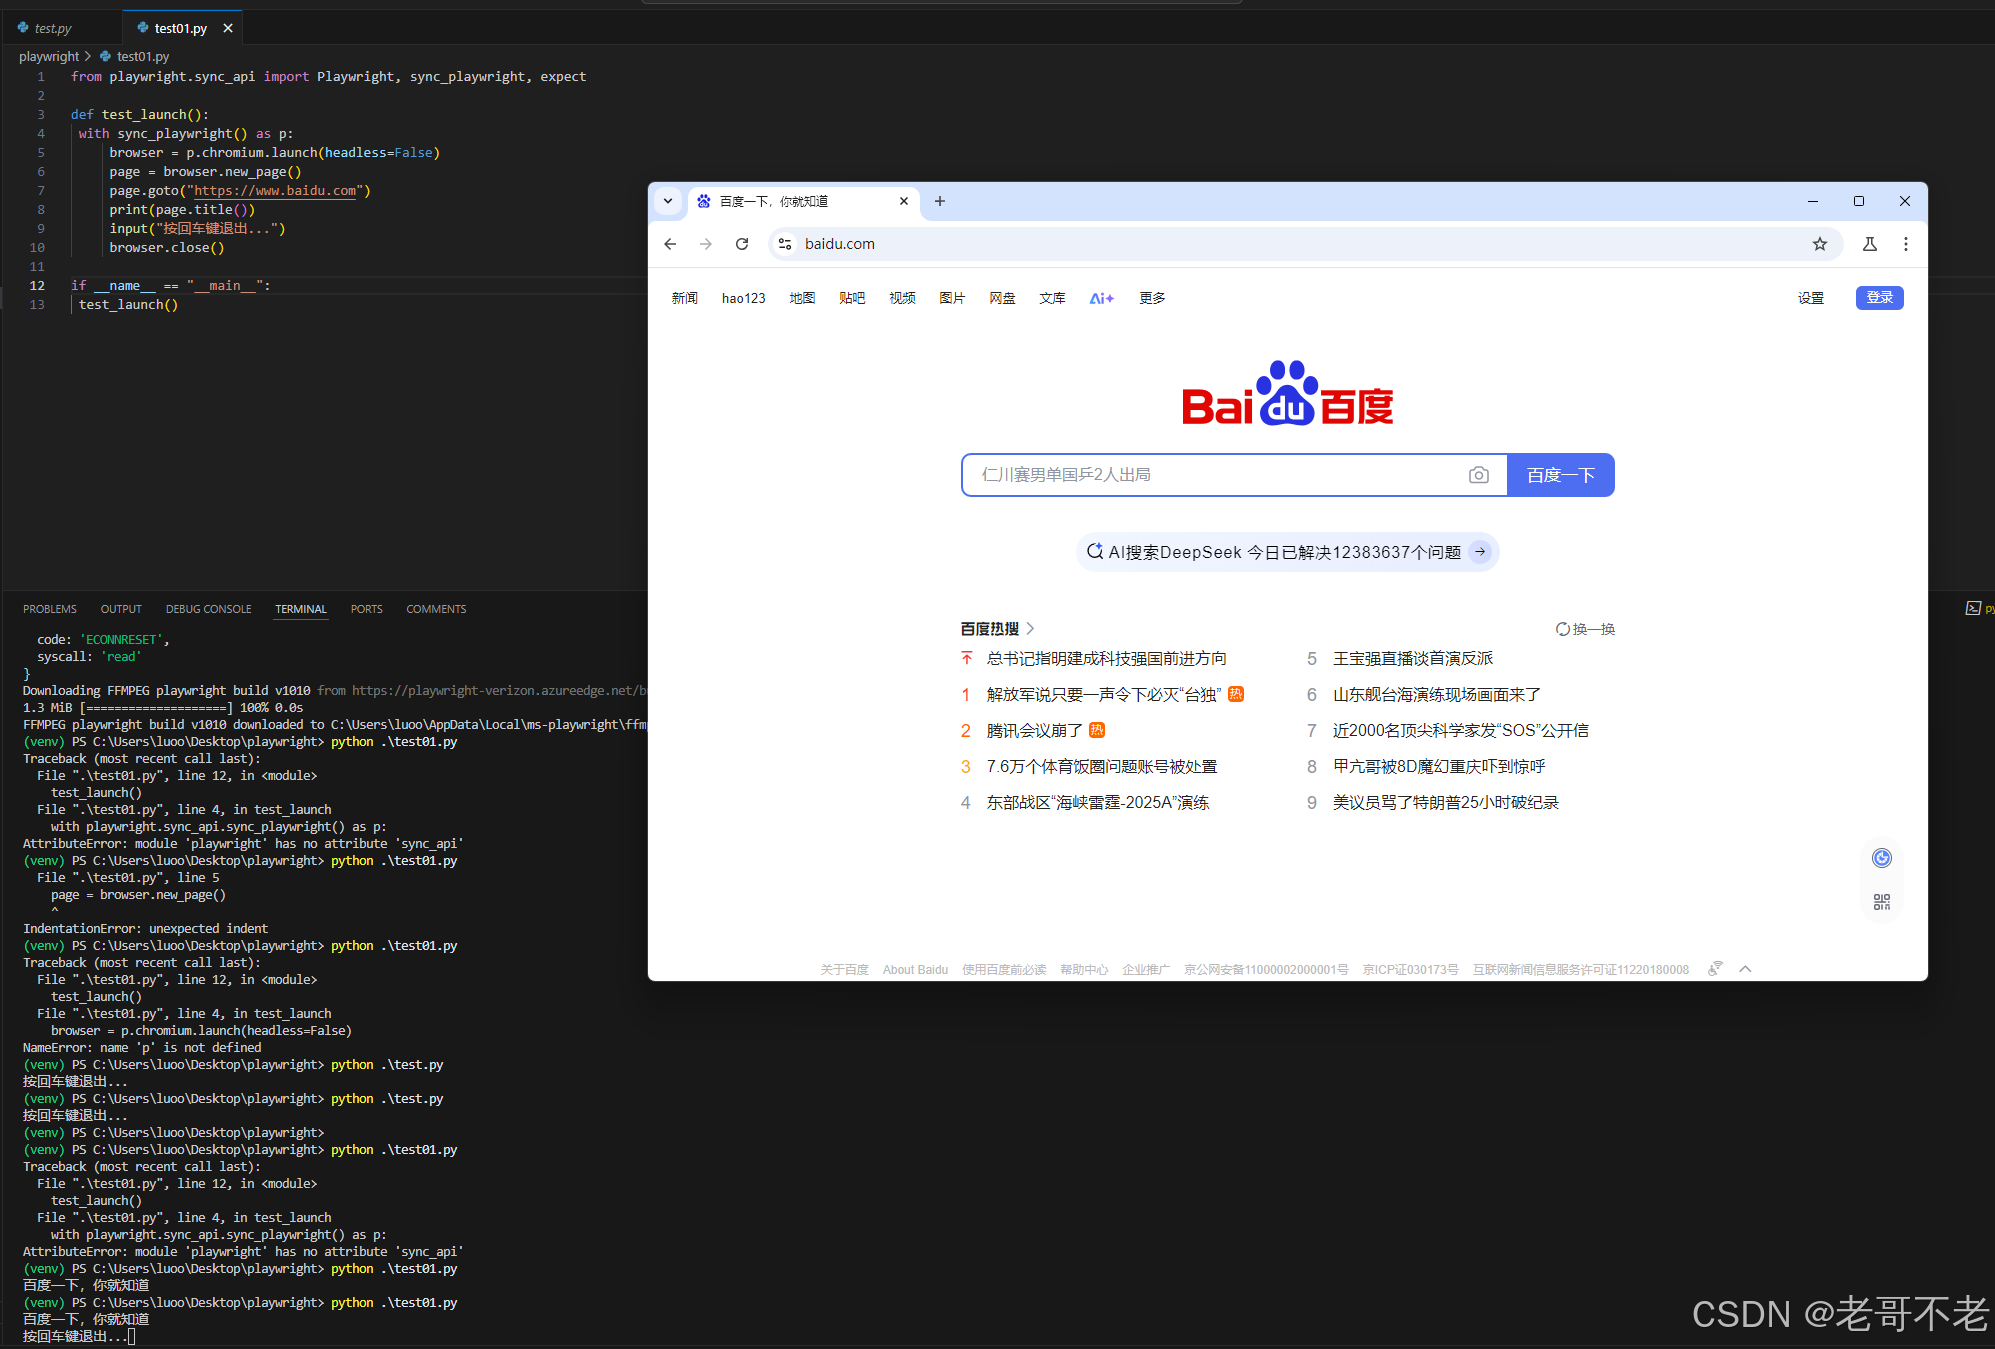Open the hao123 link
This screenshot has width=1995, height=1349.
[743, 298]
